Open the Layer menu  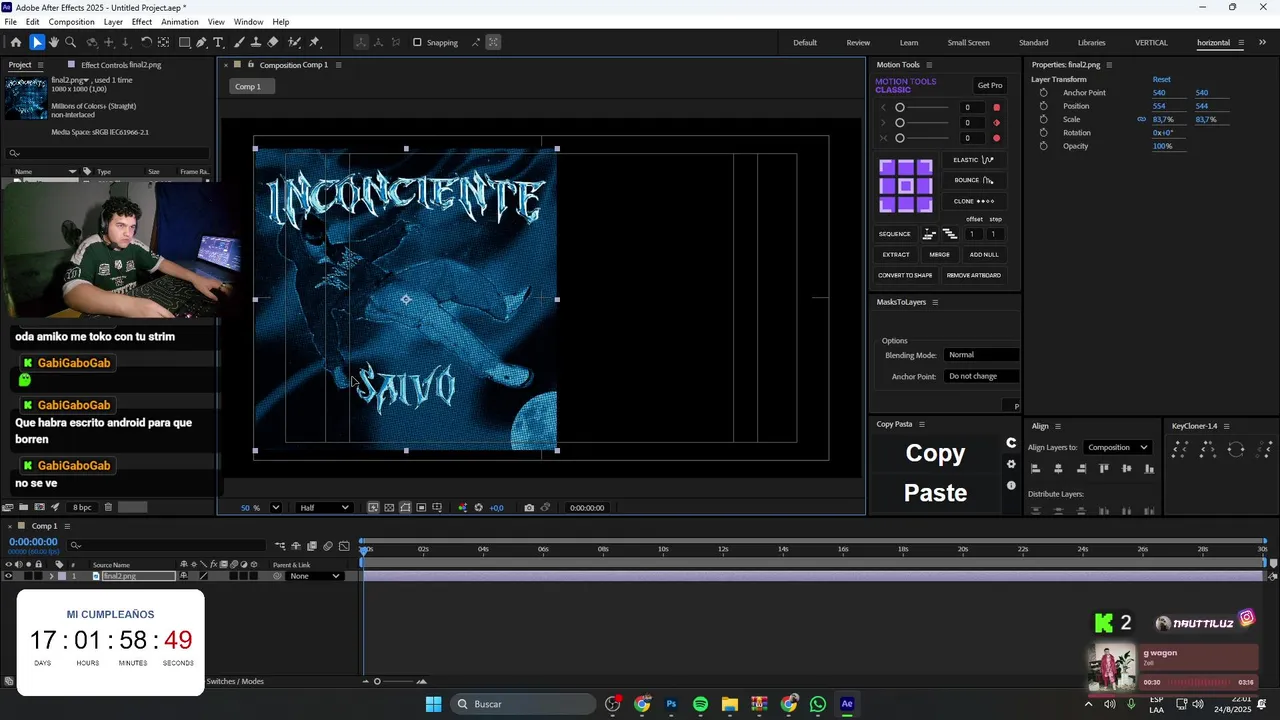[113, 22]
